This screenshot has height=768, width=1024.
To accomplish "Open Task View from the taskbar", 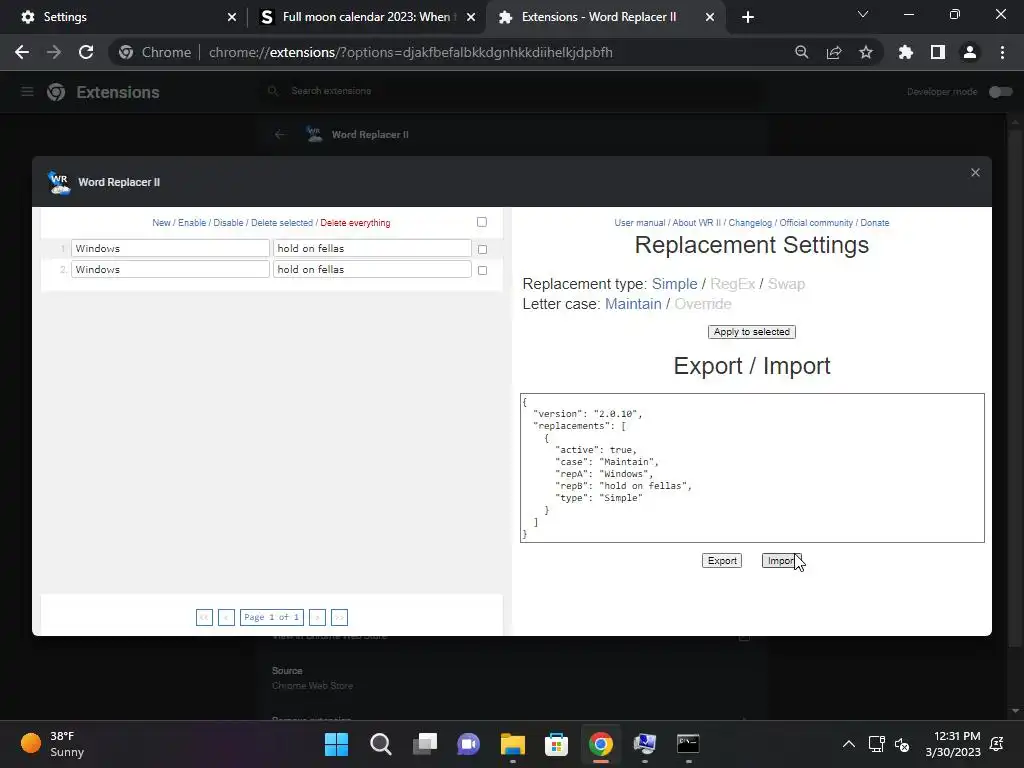I will click(425, 744).
